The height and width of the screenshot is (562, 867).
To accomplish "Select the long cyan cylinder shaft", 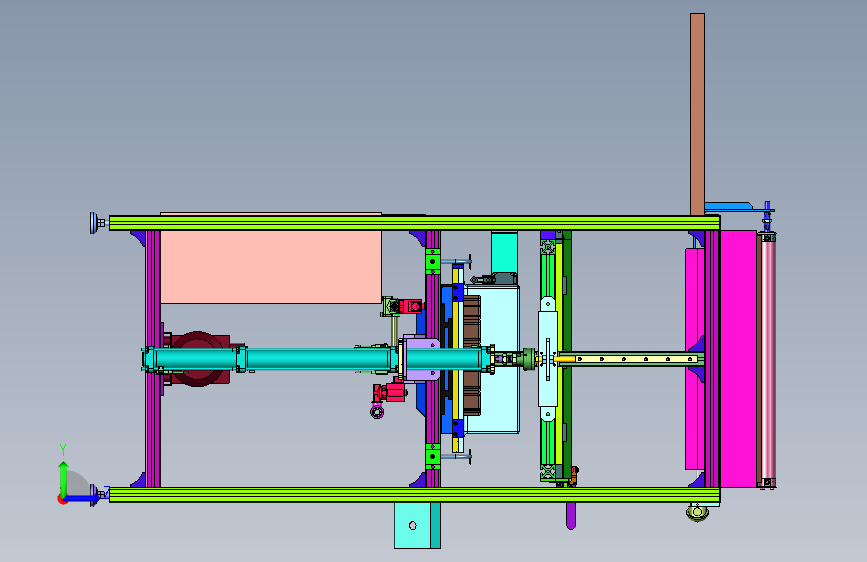I will 318,358.
